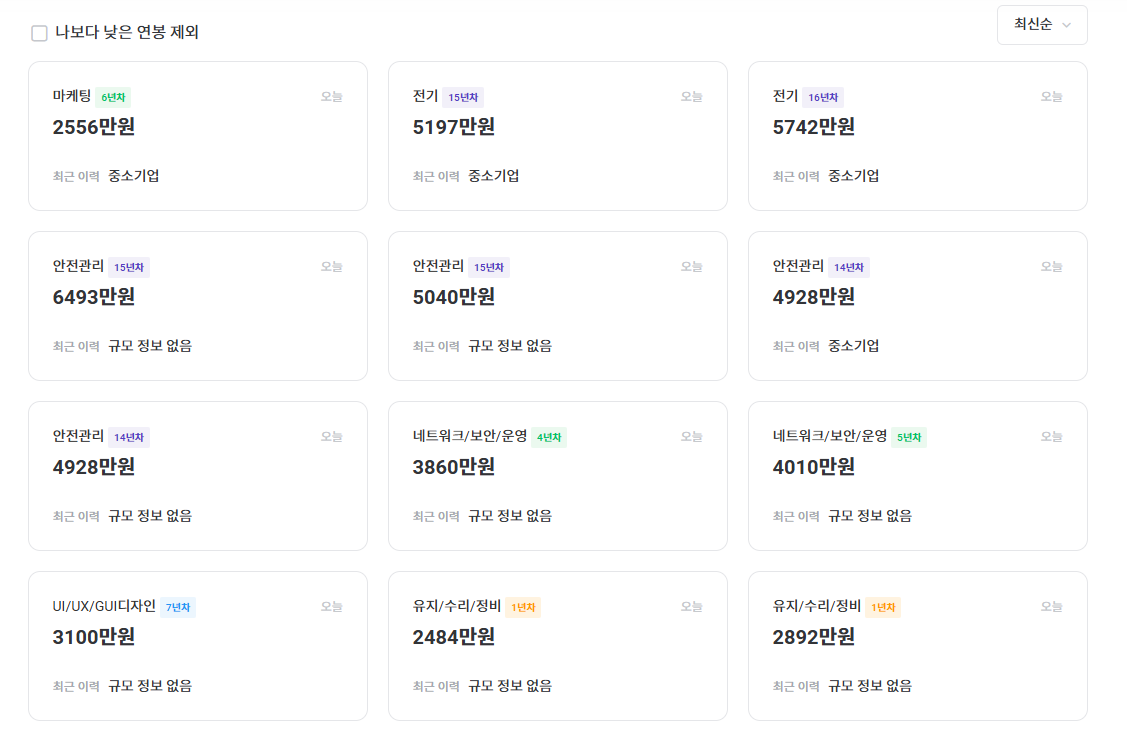View the 전기 16년차 5742만원 listing
The height and width of the screenshot is (752, 1127).
point(917,136)
